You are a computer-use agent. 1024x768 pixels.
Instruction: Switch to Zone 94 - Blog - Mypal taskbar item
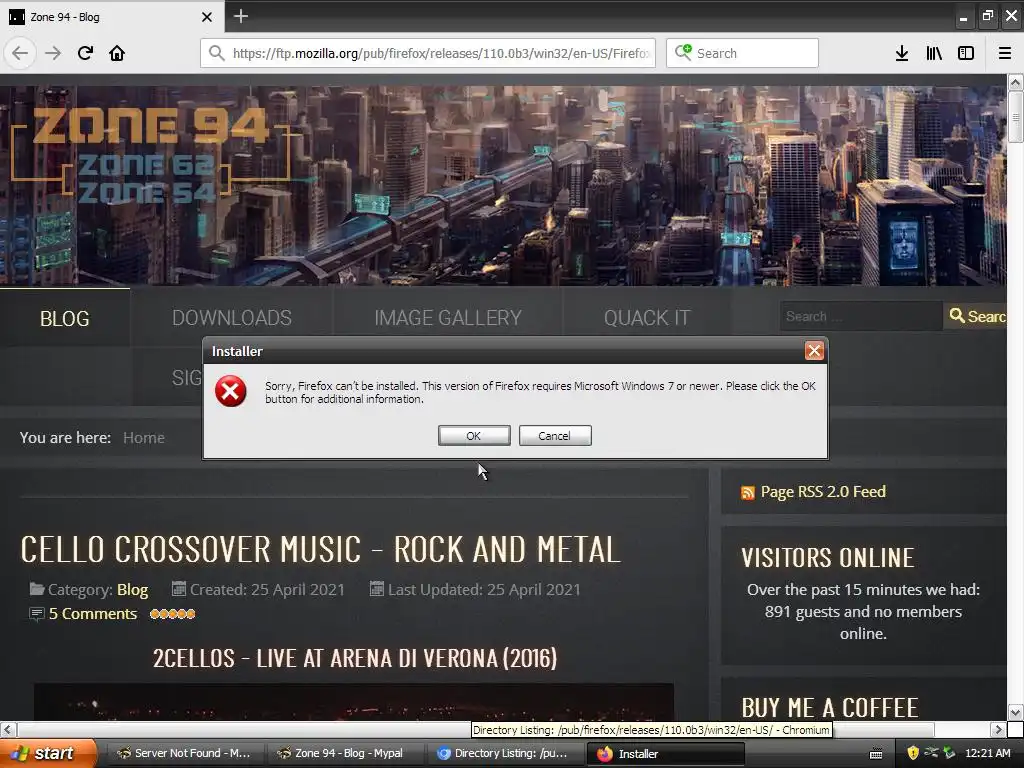coord(344,754)
